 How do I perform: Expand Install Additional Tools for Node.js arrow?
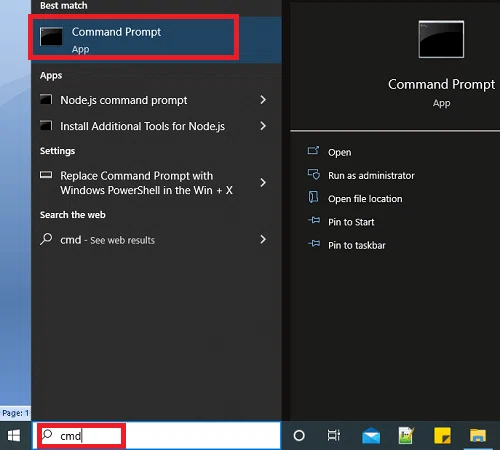263,126
